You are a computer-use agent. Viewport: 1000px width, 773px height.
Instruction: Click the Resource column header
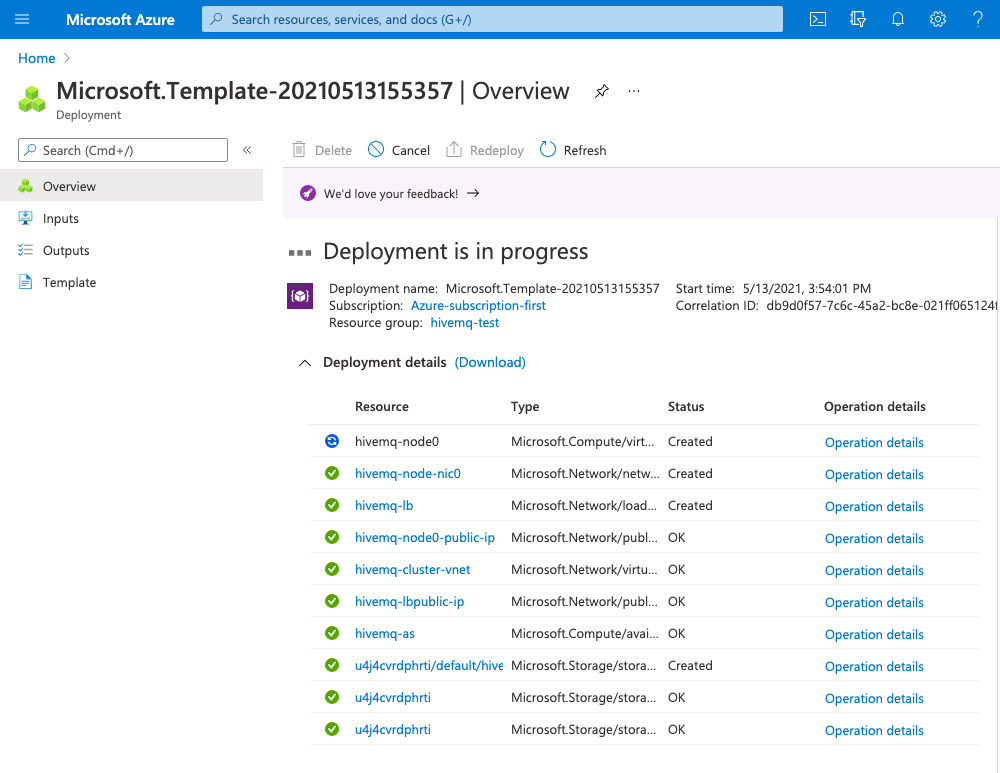381,407
